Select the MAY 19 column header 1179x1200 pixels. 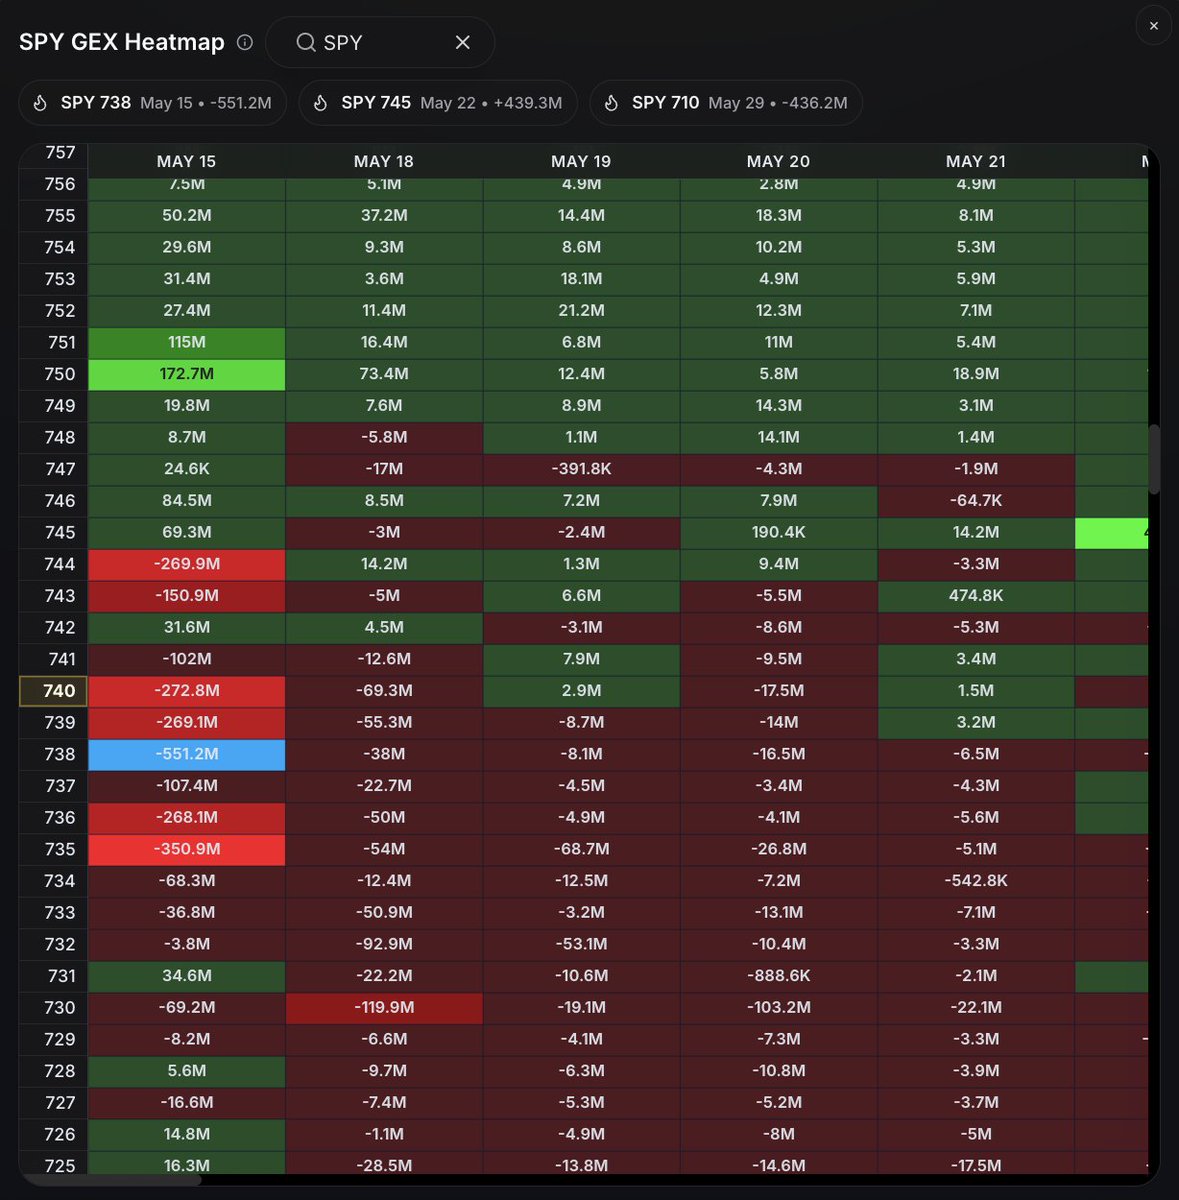click(x=581, y=161)
